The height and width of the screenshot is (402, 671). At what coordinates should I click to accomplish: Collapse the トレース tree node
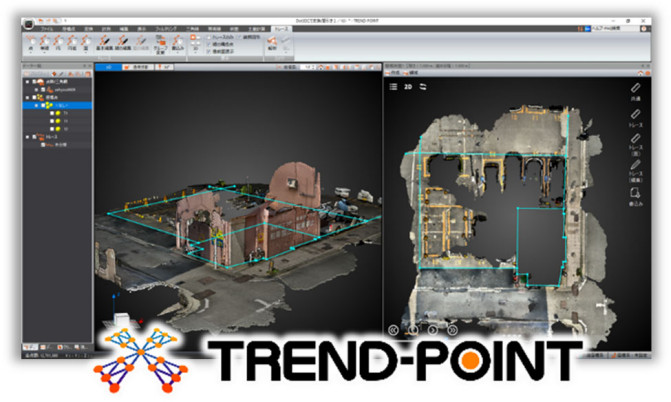(x=27, y=137)
